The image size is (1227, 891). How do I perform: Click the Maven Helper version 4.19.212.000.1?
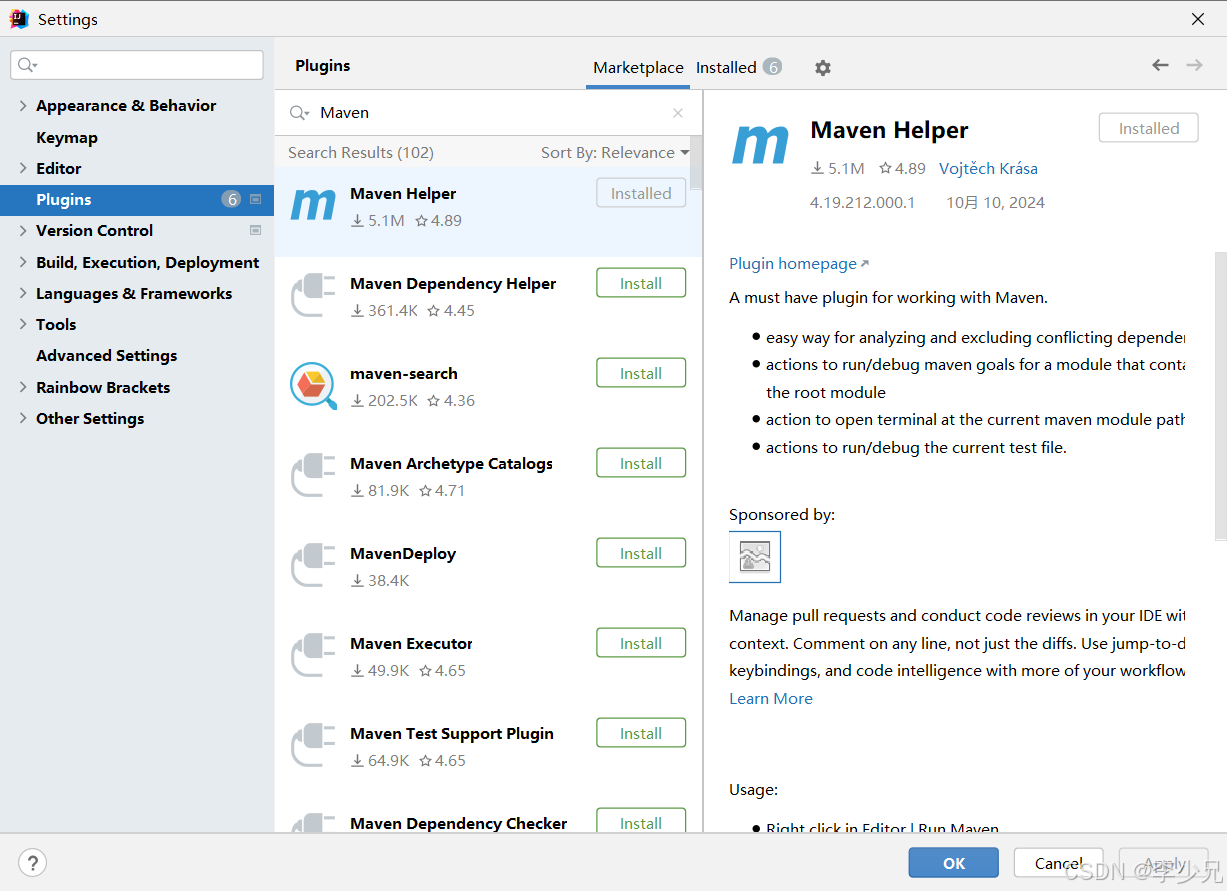(x=863, y=202)
